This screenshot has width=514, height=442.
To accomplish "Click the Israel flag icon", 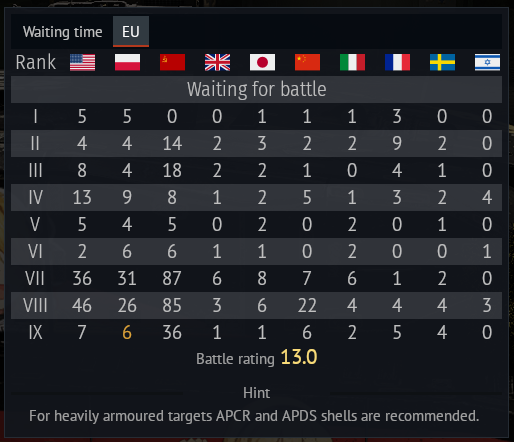I will click(x=487, y=62).
